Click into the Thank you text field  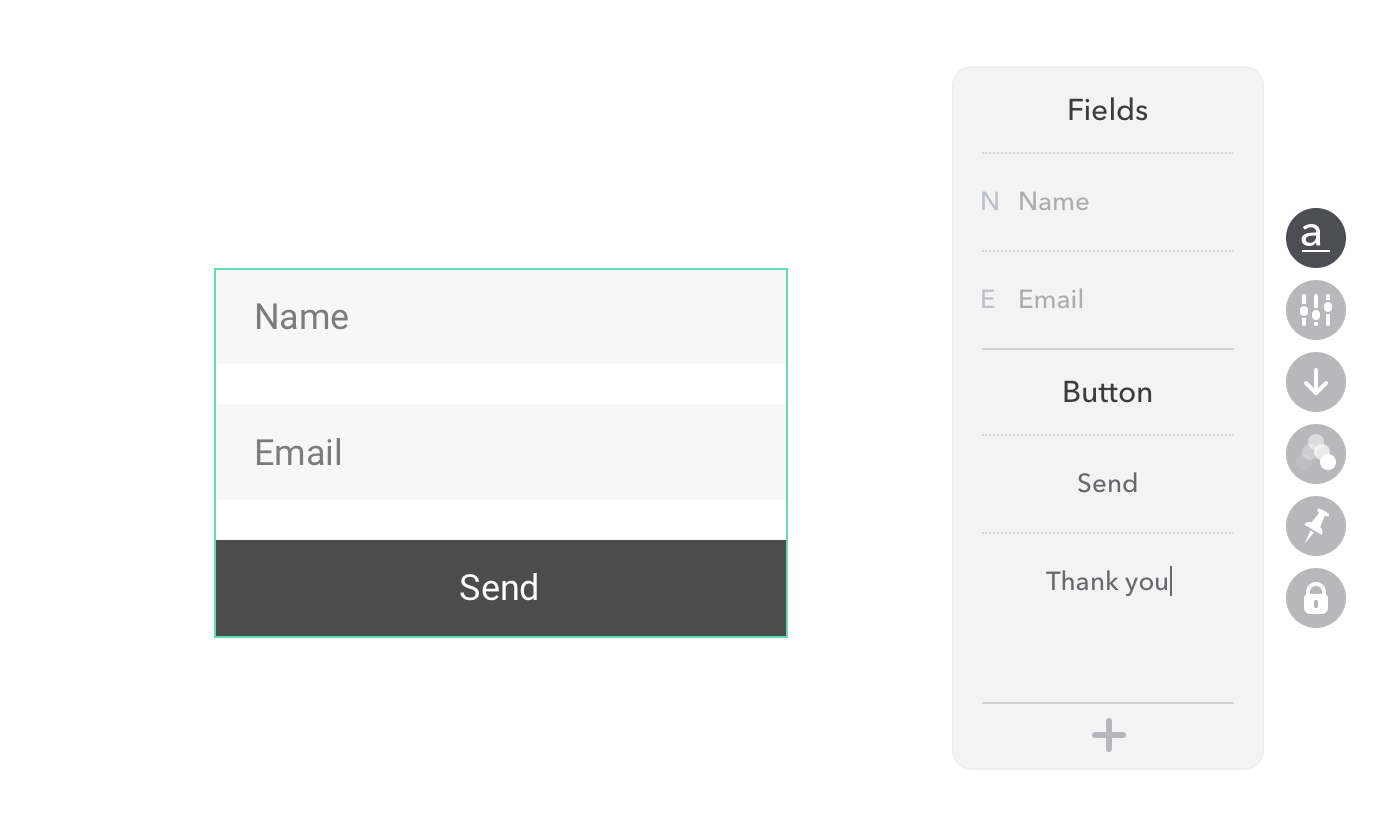(x=1108, y=582)
